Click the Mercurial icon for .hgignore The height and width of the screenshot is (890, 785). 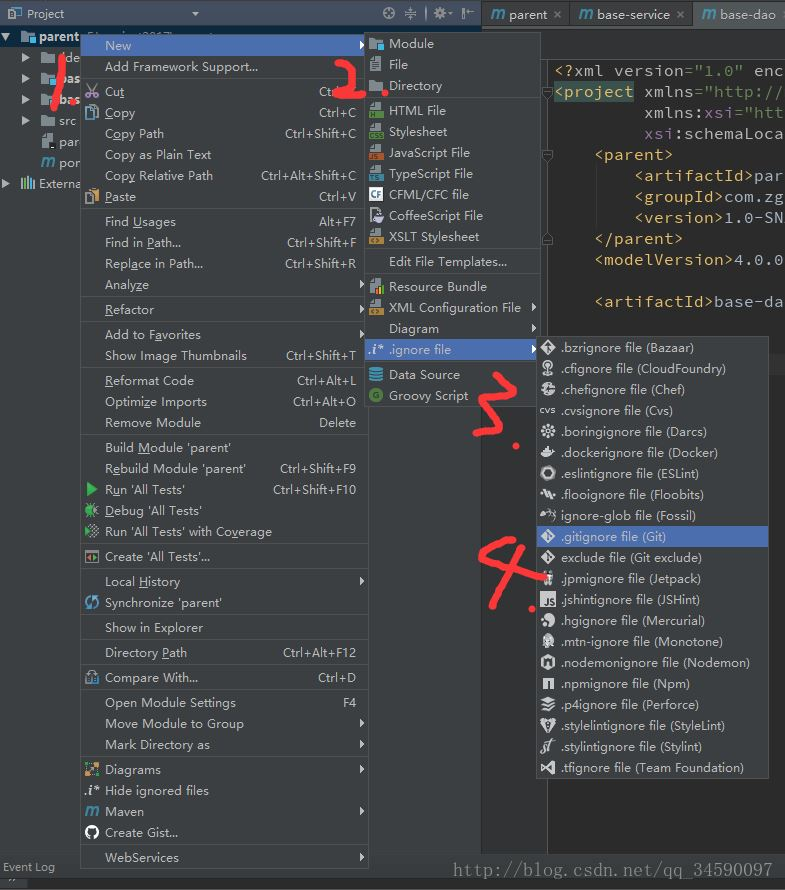[548, 620]
